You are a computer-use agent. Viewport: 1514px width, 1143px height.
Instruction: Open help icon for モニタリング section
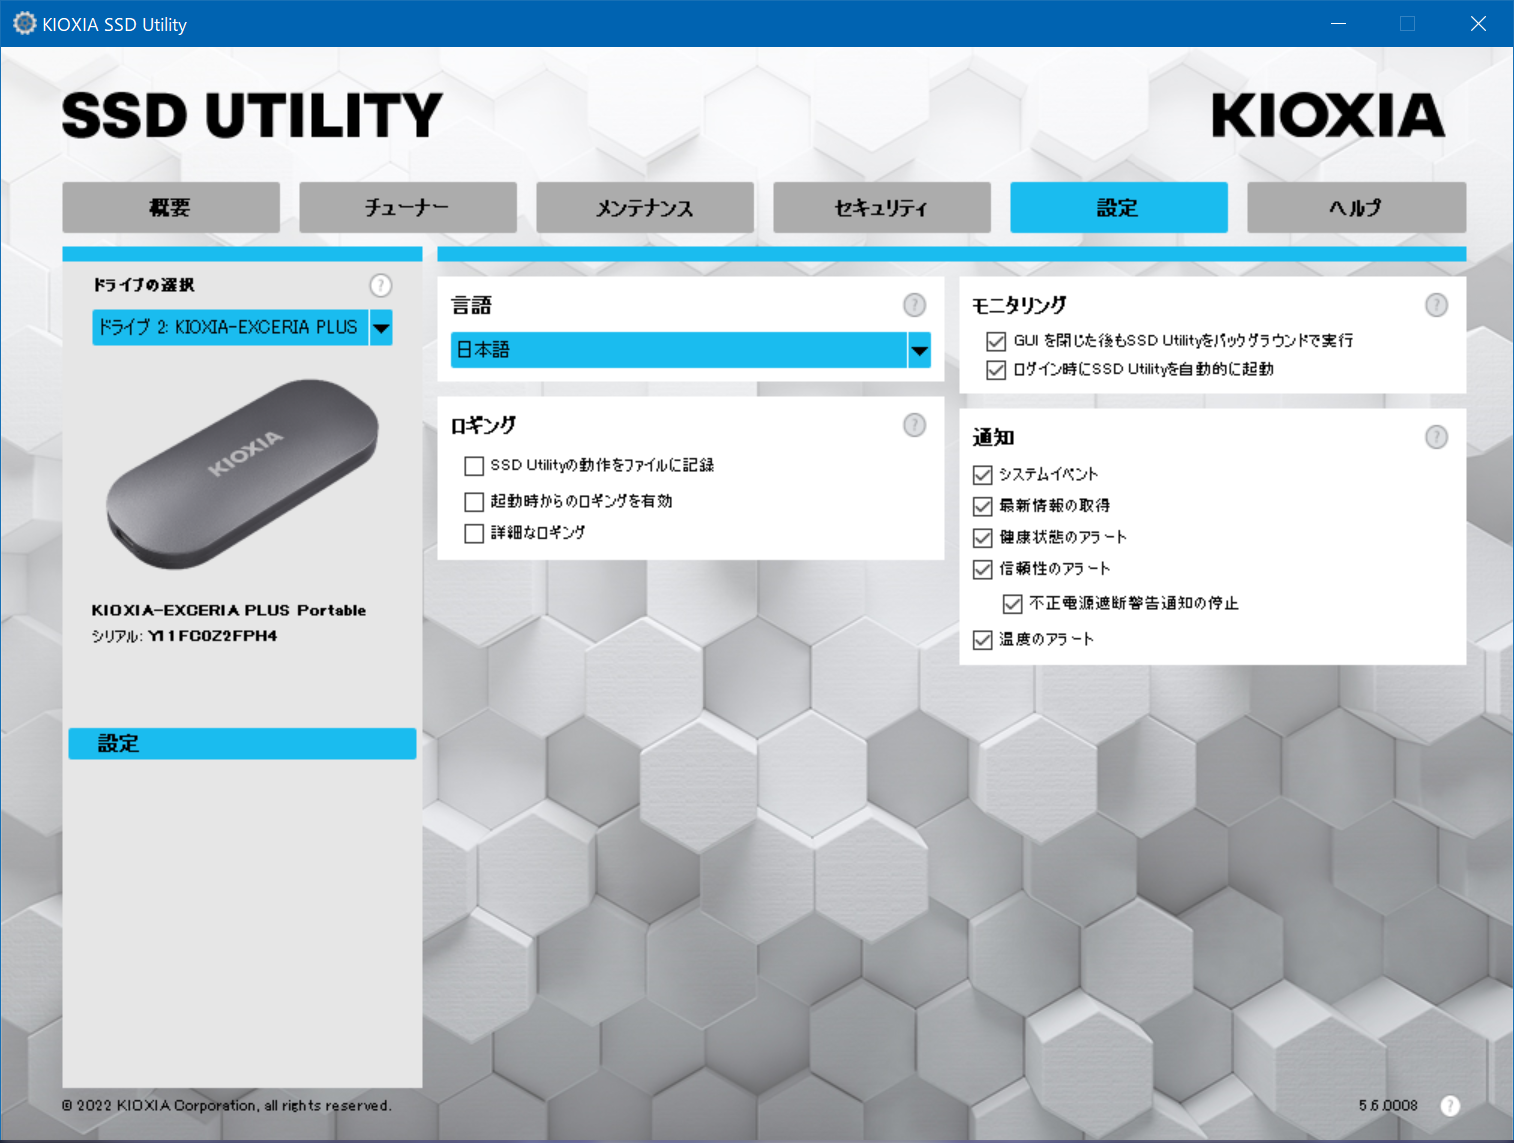point(1436,305)
